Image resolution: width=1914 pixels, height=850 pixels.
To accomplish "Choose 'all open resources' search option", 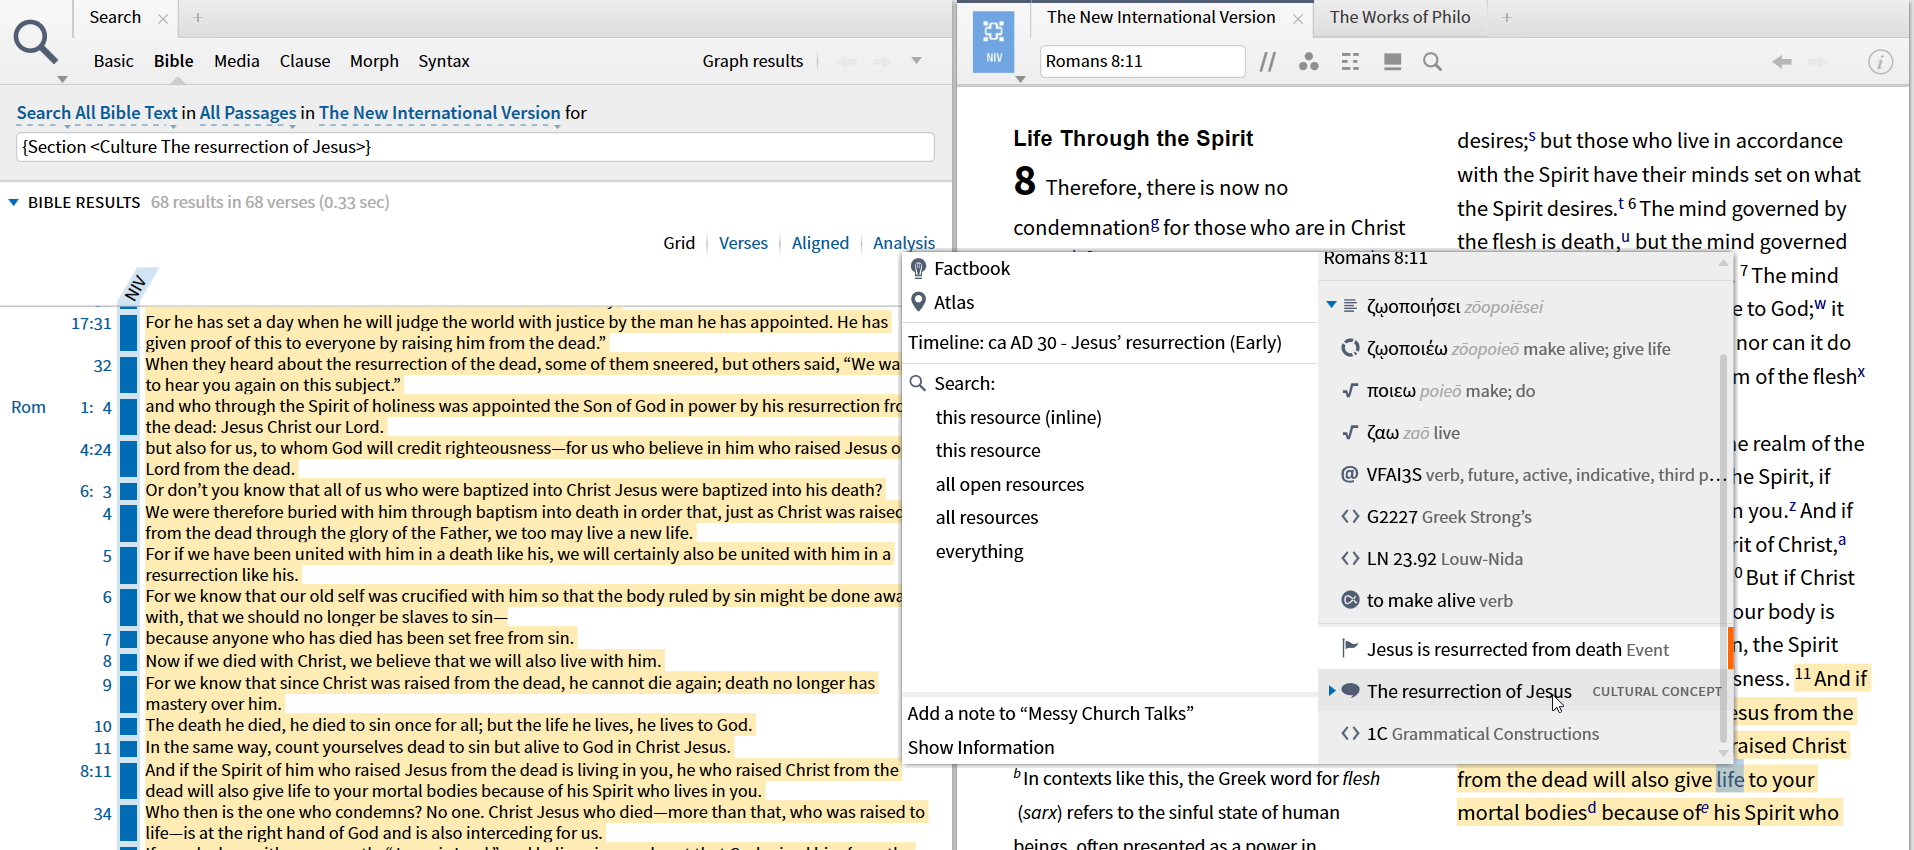I will point(1010,484).
